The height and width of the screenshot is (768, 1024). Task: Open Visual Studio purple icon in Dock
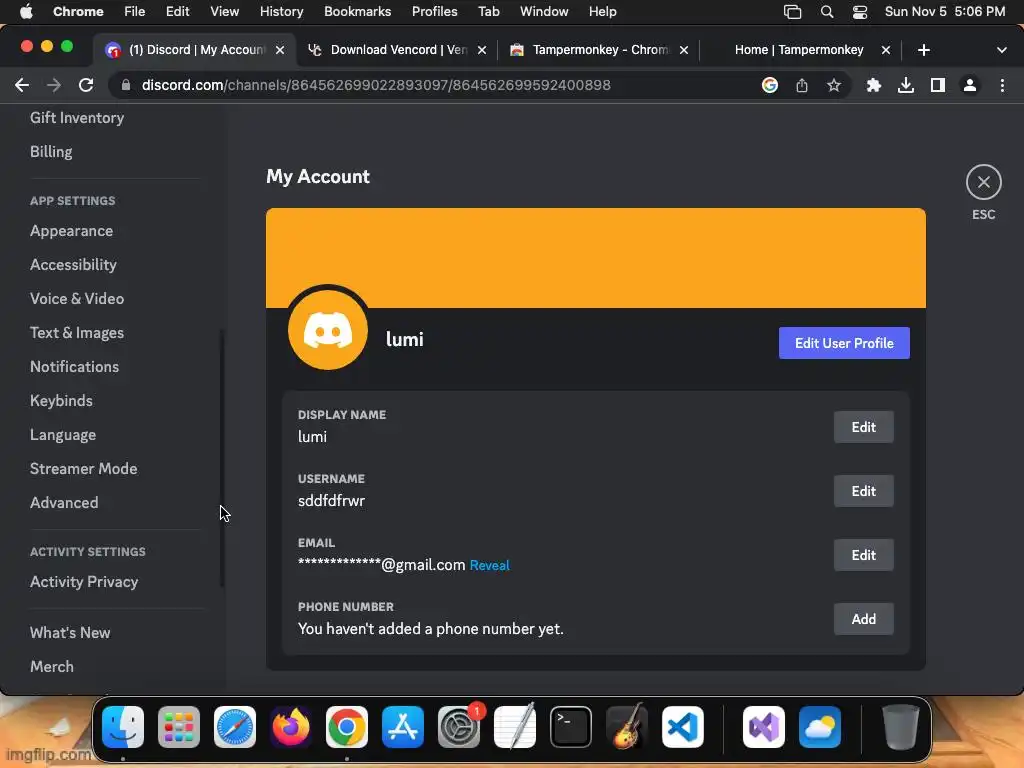point(763,727)
